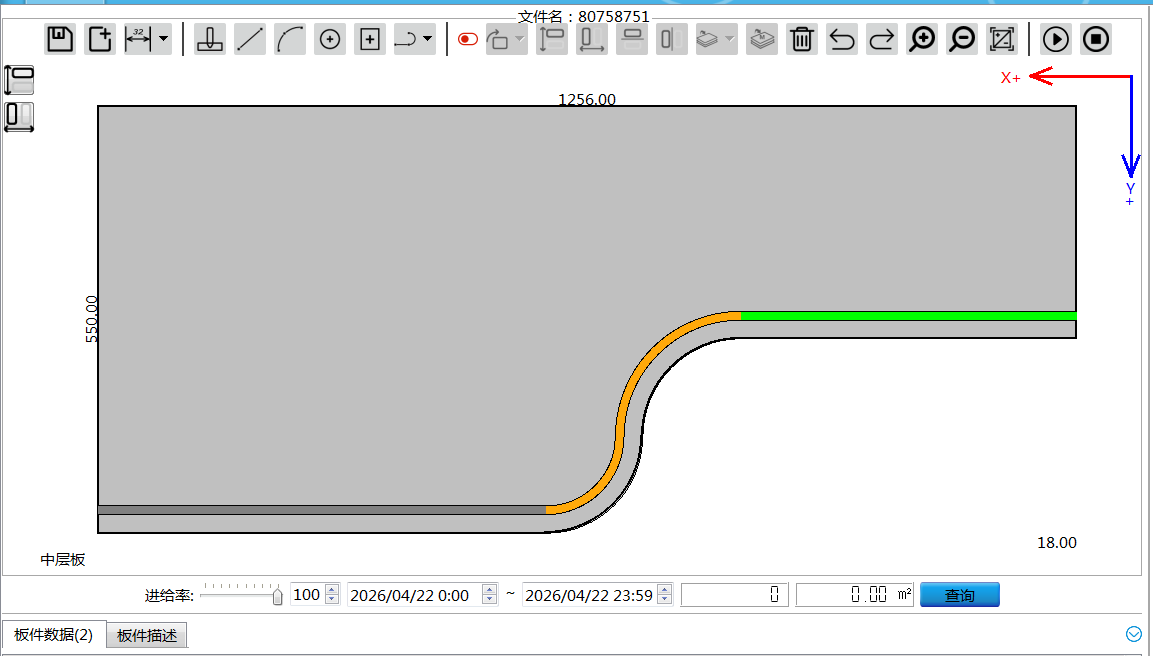Select the circle with center point tool
The width and height of the screenshot is (1153, 656).
[330, 39]
